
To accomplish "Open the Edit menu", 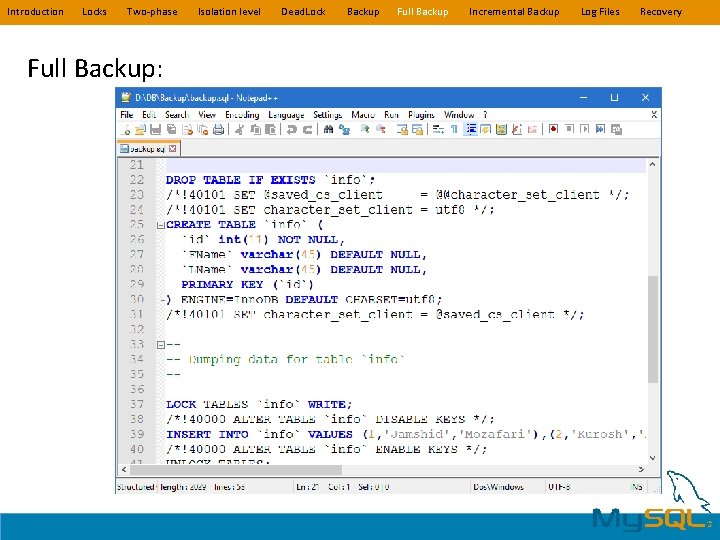I will coord(149,114).
